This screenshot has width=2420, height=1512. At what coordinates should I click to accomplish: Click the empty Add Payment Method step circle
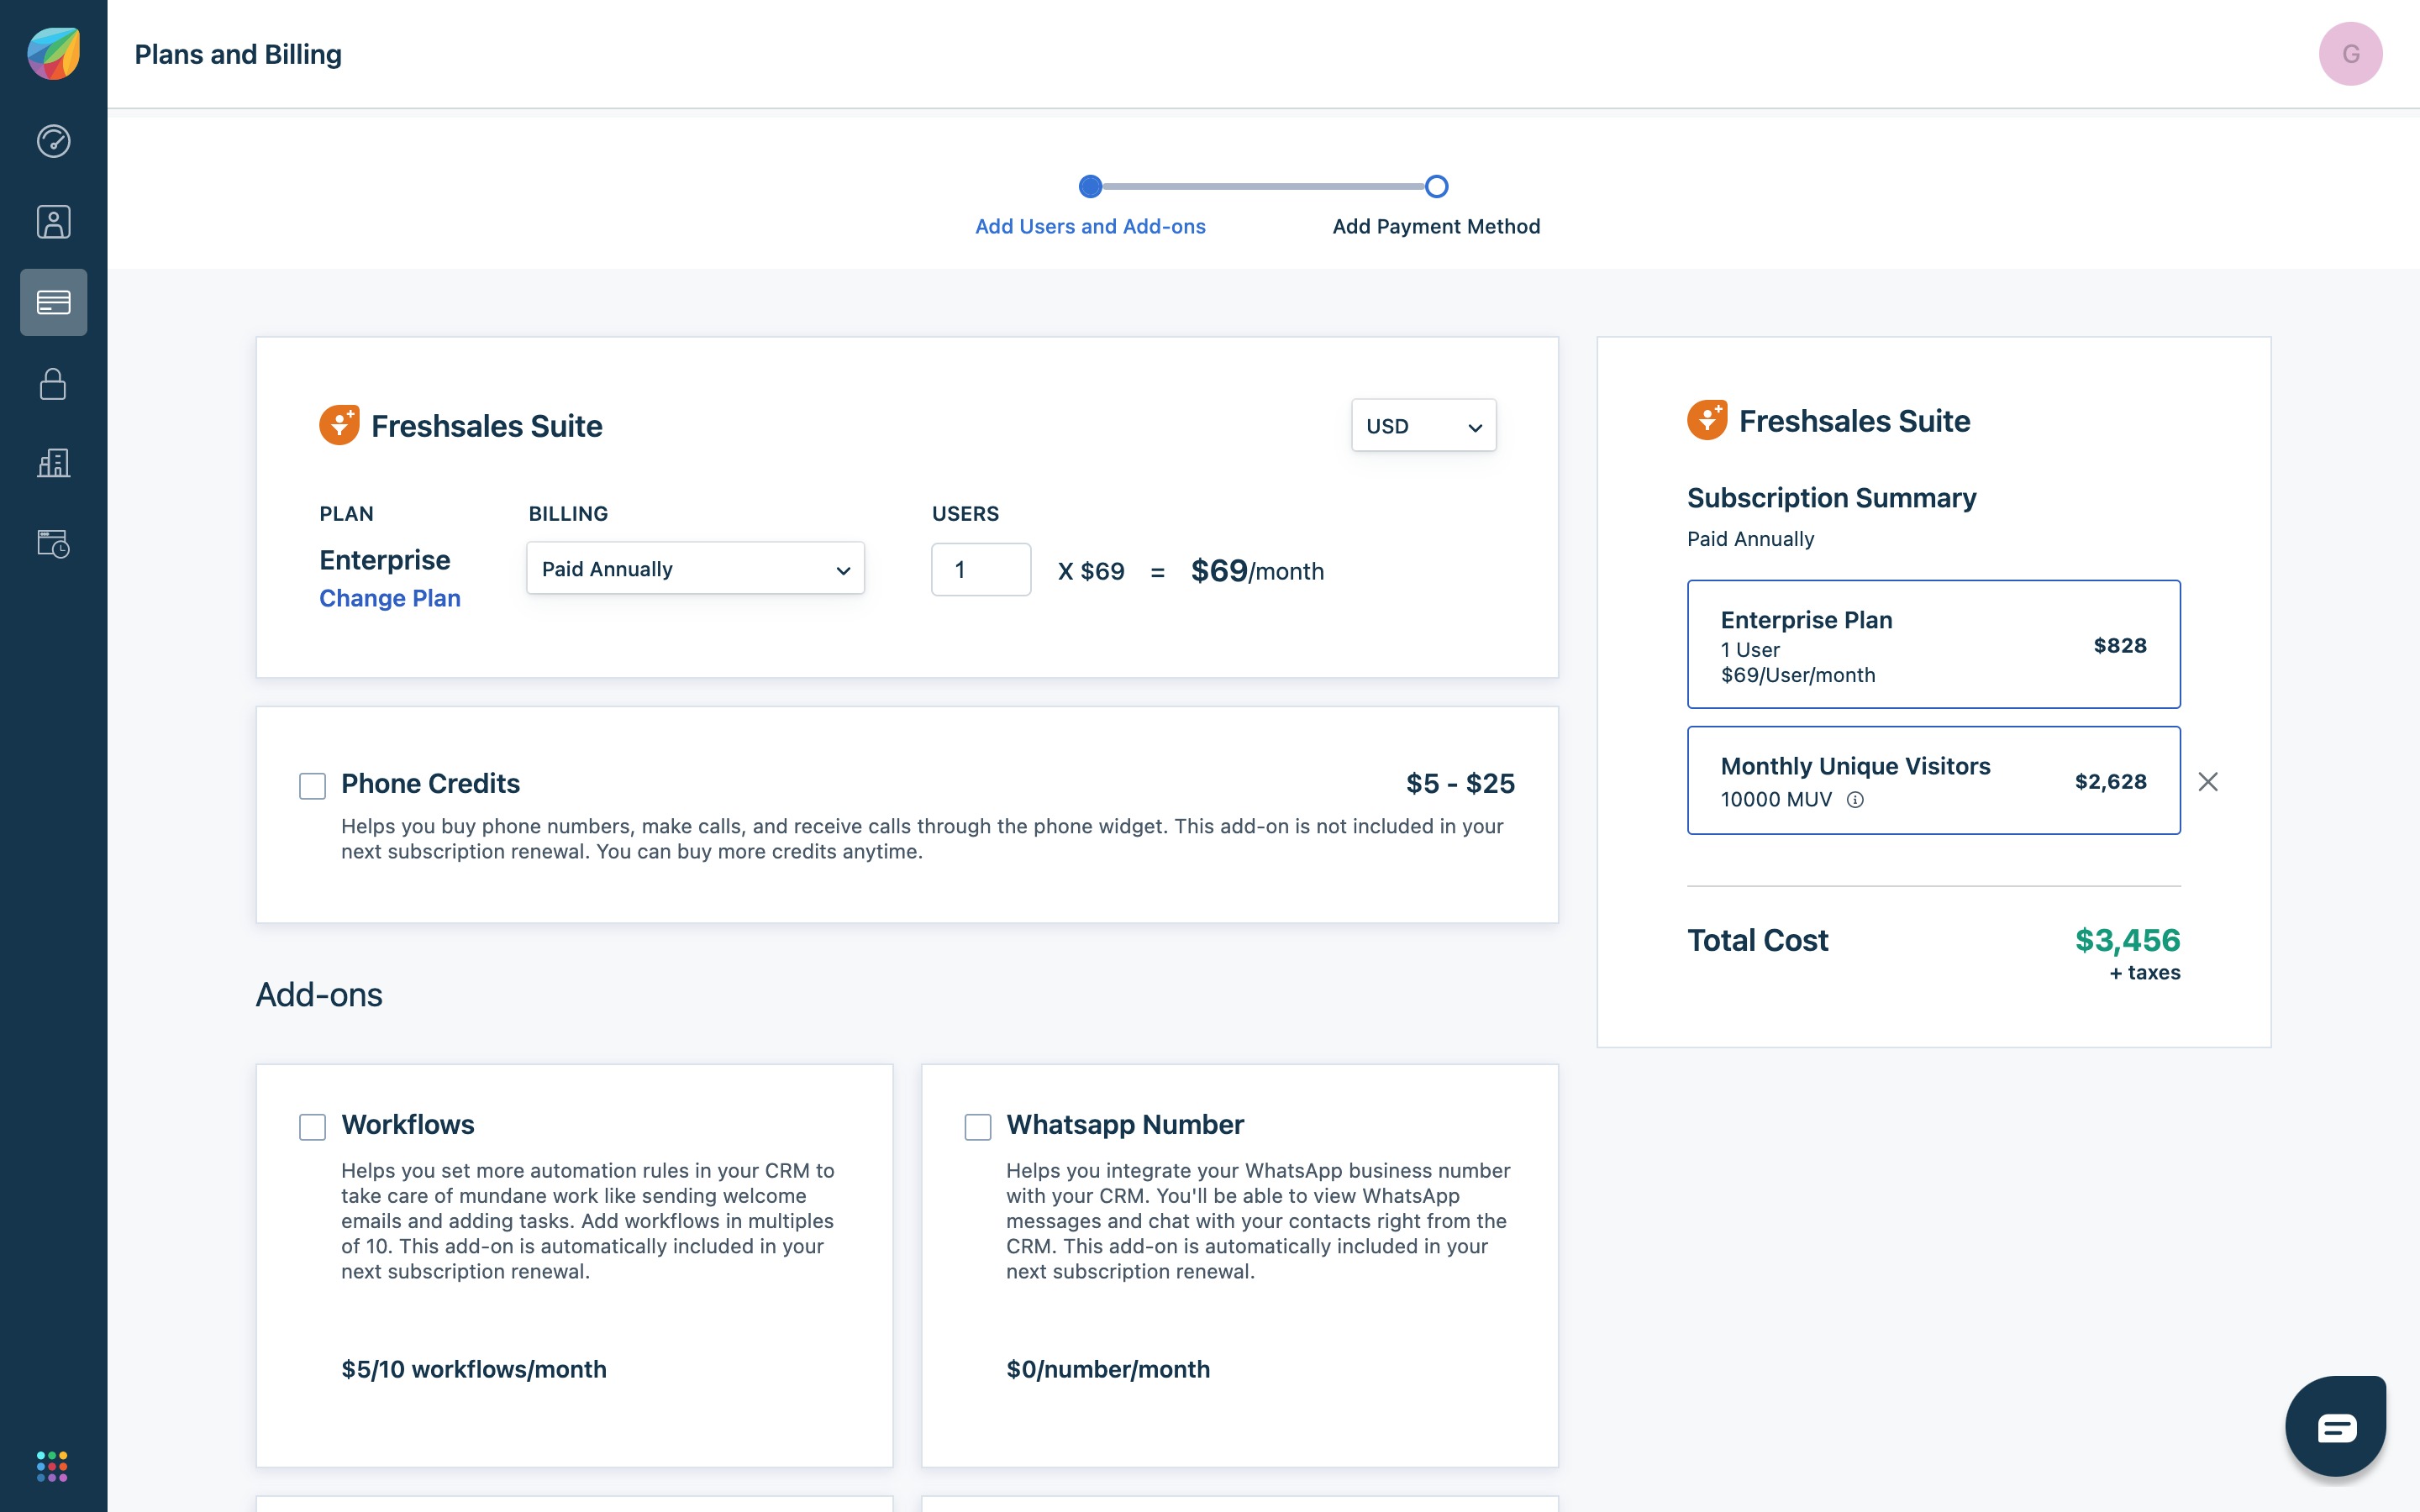[1436, 186]
